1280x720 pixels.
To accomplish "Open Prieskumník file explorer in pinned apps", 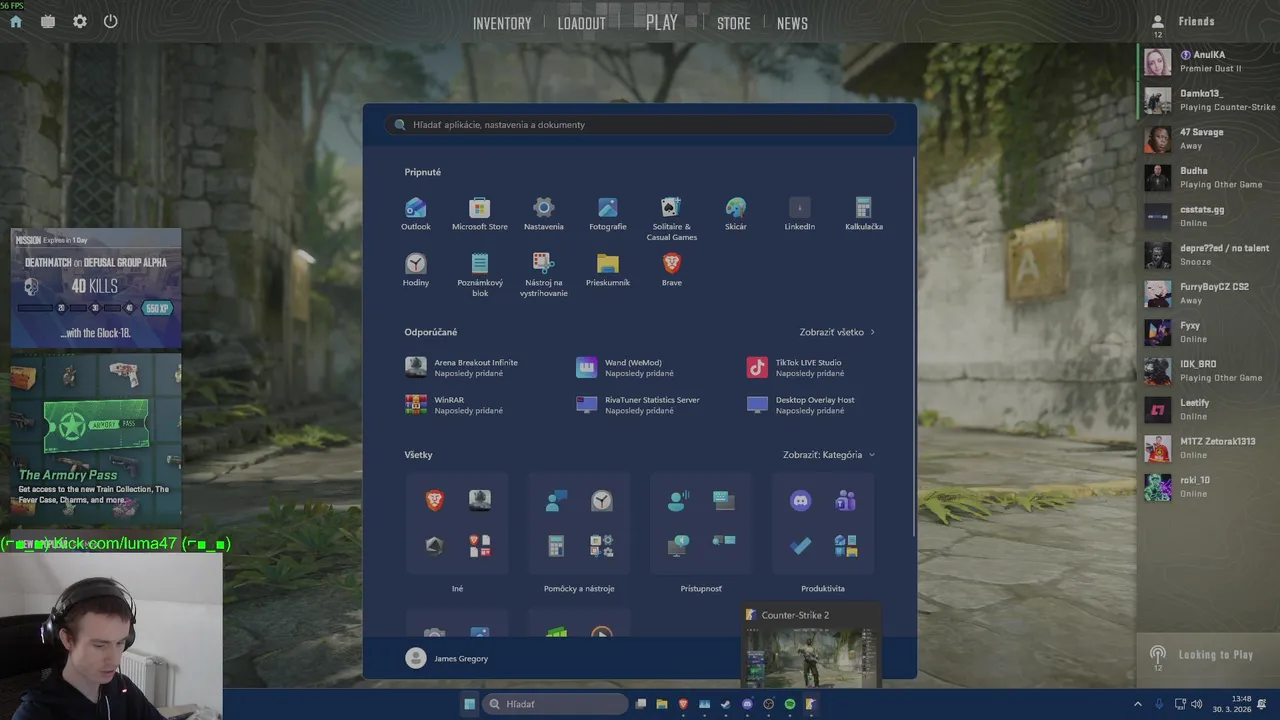I will click(x=608, y=269).
